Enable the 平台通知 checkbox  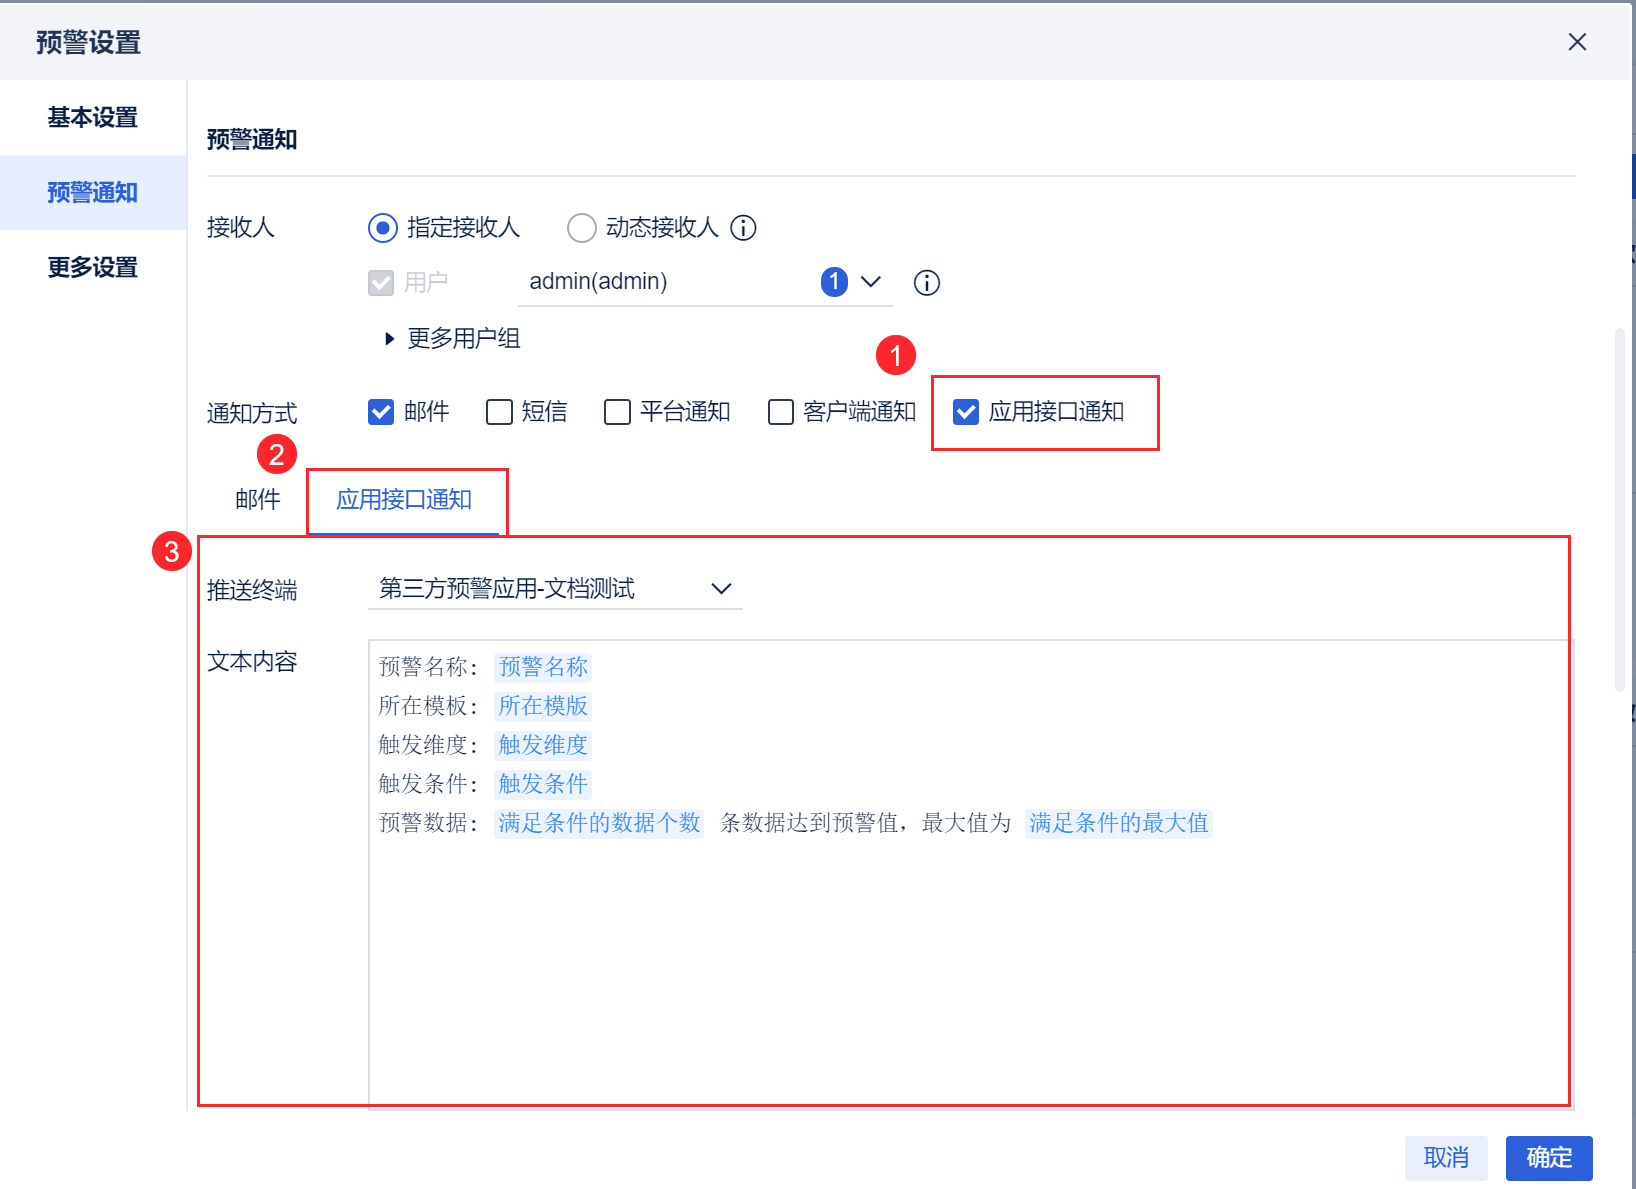click(x=617, y=412)
